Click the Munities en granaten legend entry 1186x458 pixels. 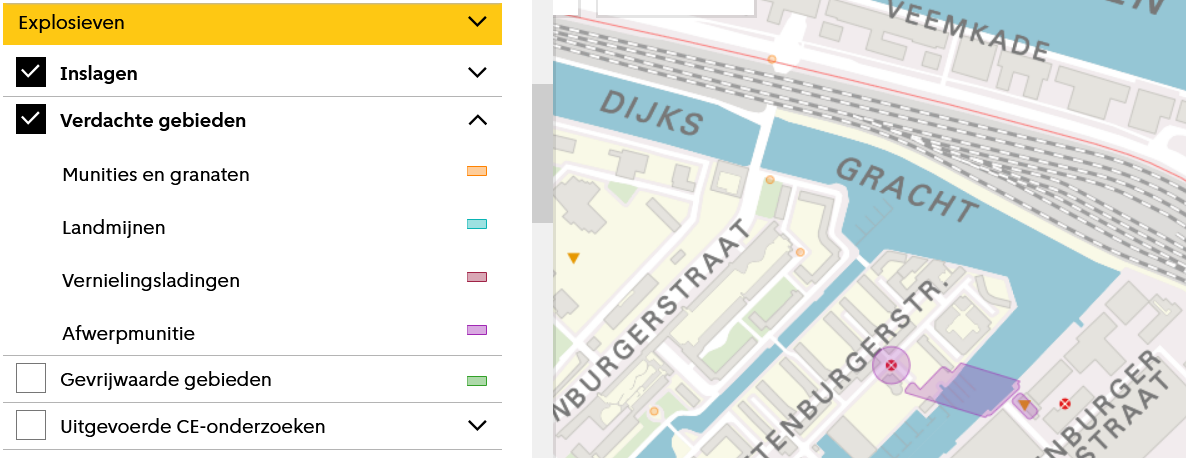click(156, 175)
